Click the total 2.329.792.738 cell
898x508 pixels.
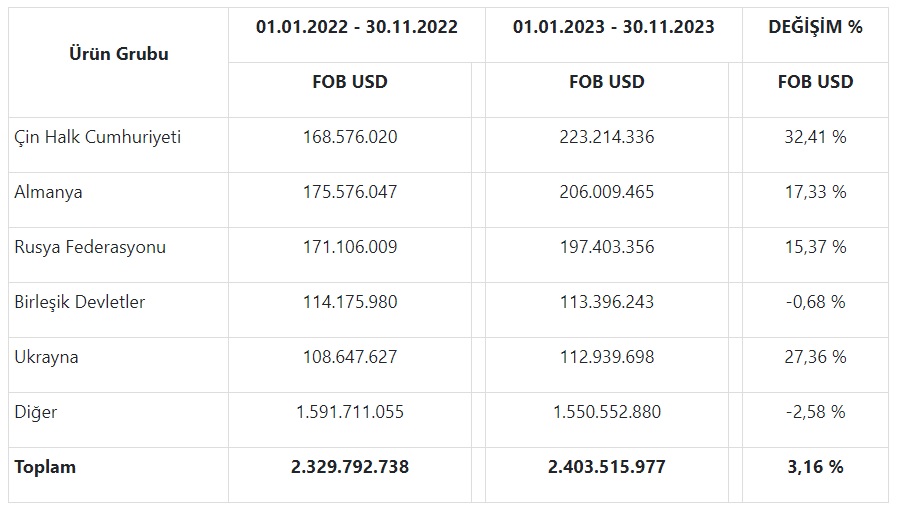(x=350, y=467)
